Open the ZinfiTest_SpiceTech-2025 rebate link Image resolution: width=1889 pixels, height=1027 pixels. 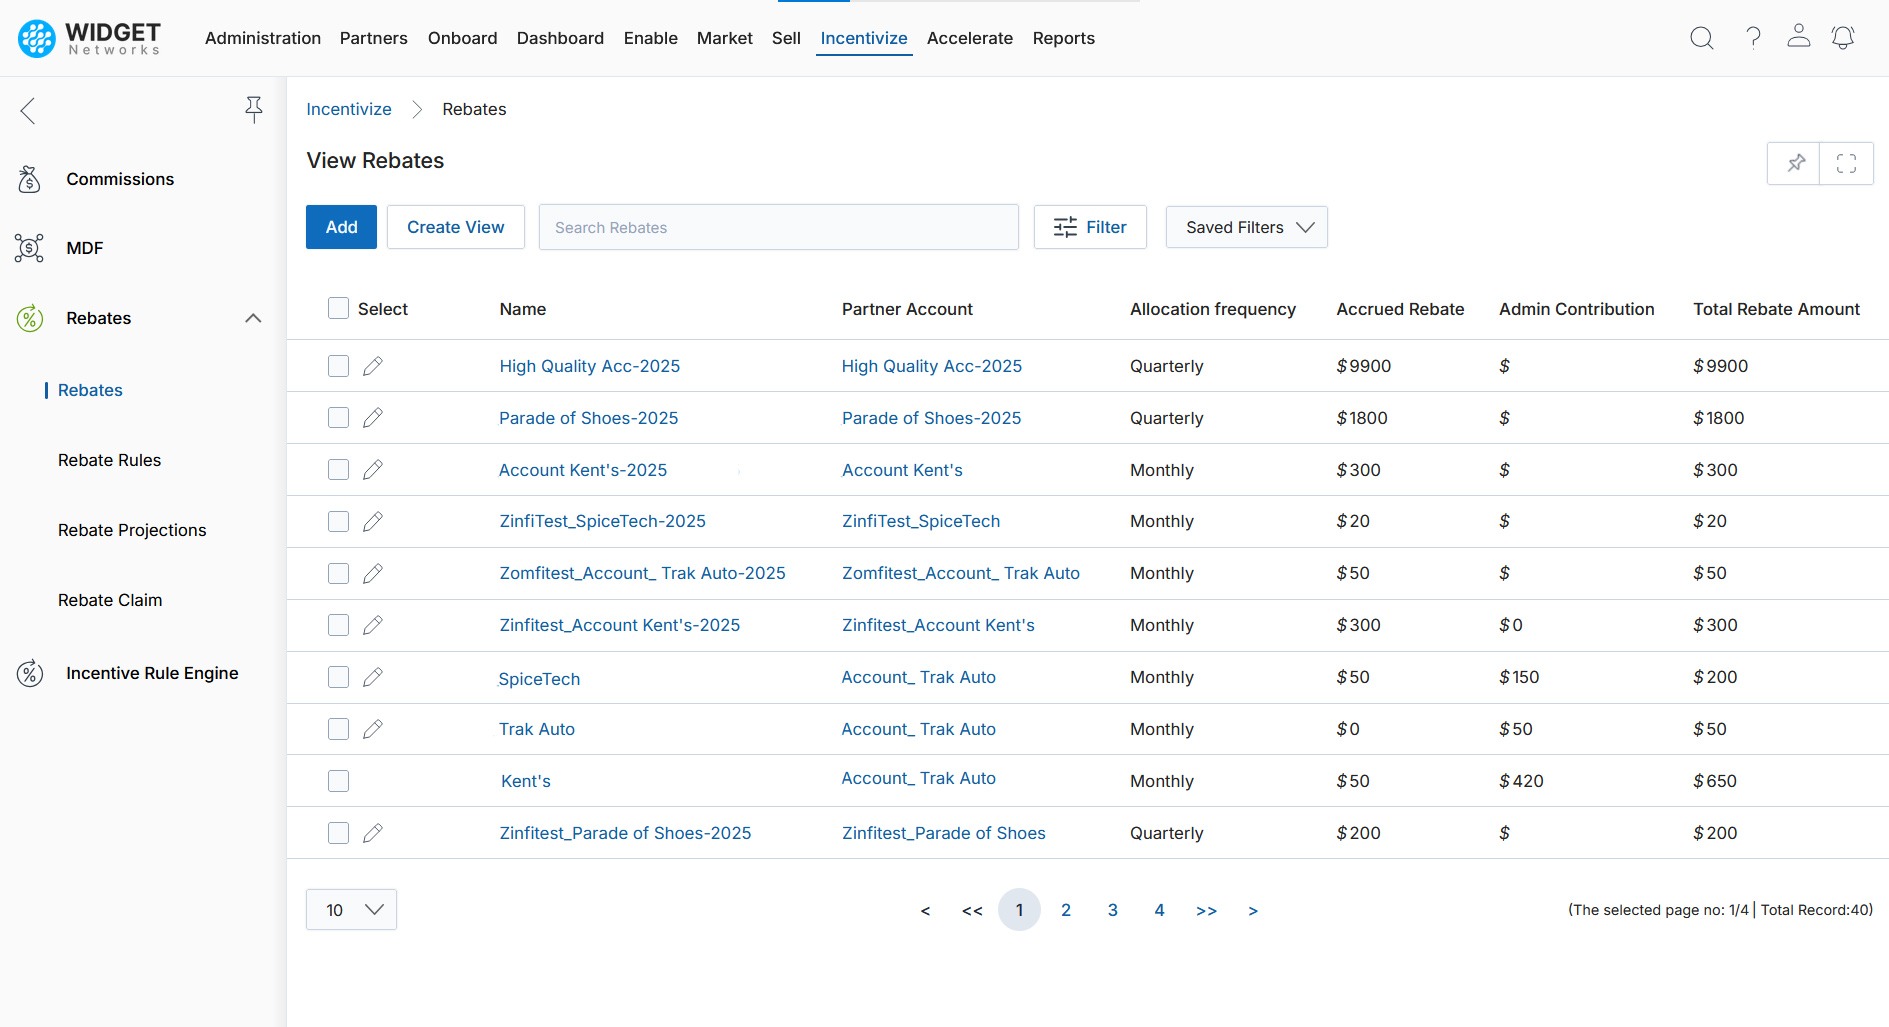(x=602, y=521)
